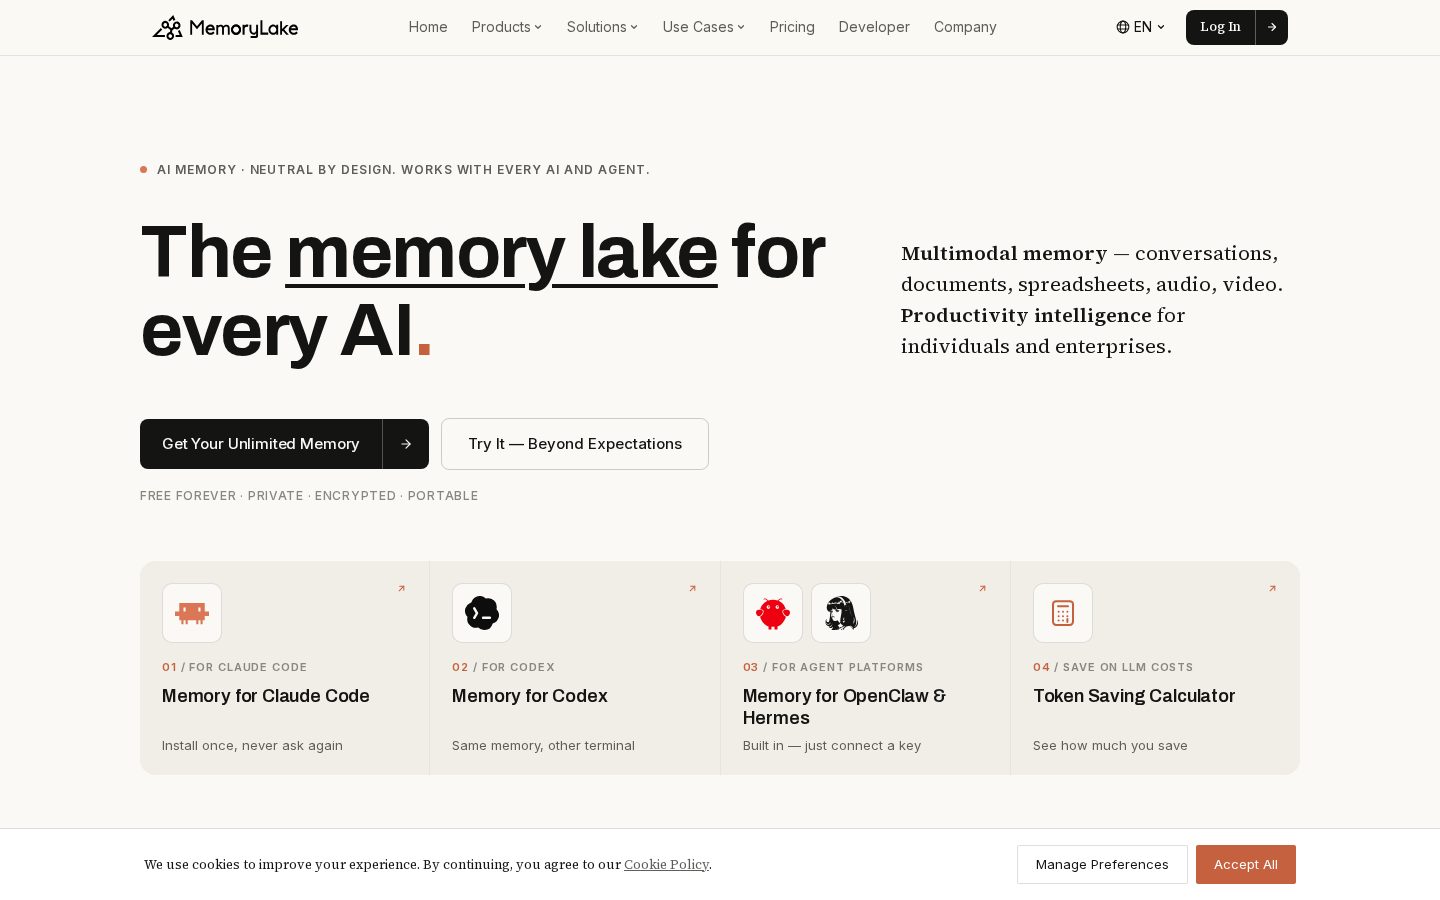Expand the Products menu
Image resolution: width=1440 pixels, height=900 pixels.
(x=506, y=27)
